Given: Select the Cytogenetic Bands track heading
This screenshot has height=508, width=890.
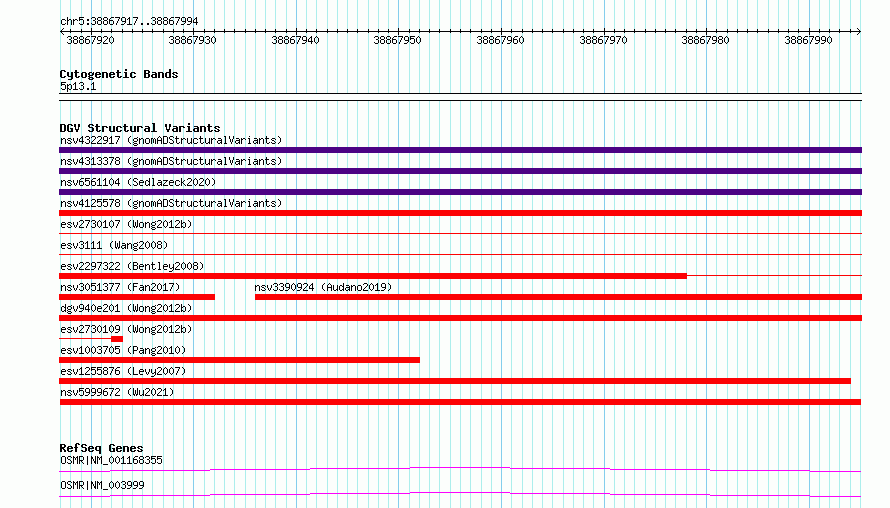Looking at the screenshot, I should (119, 74).
